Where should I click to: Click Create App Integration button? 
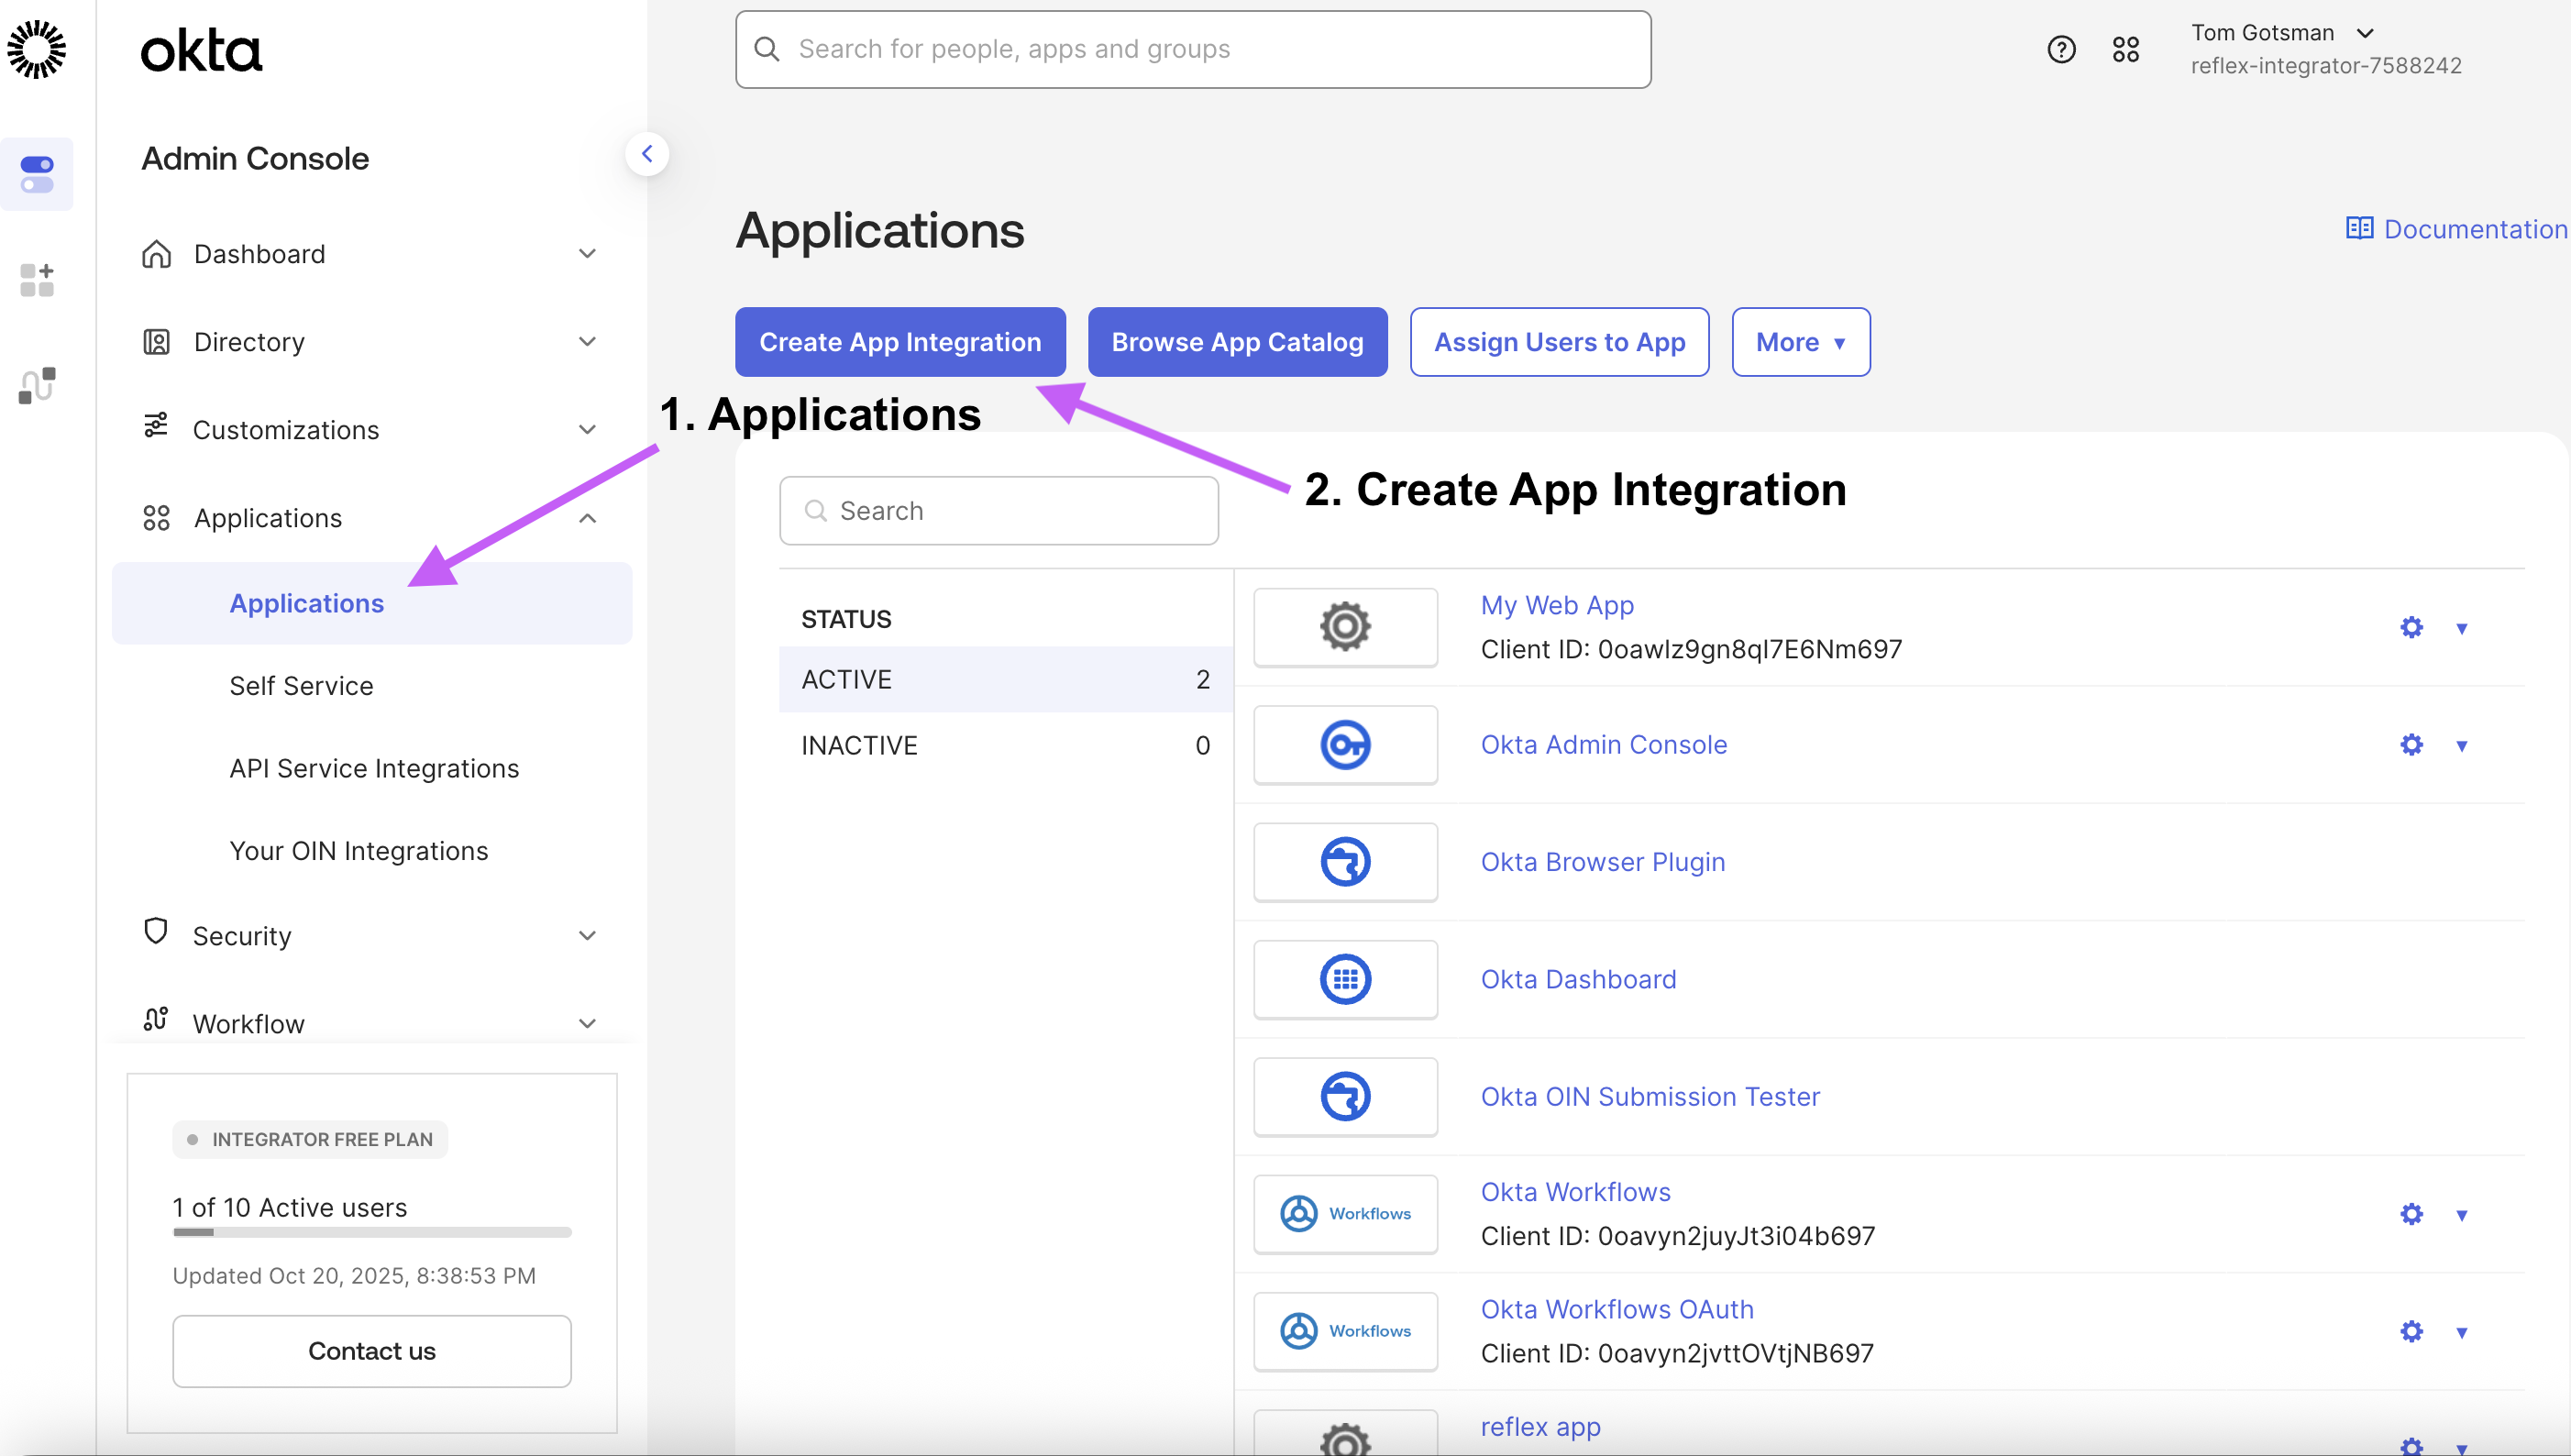(x=900, y=342)
